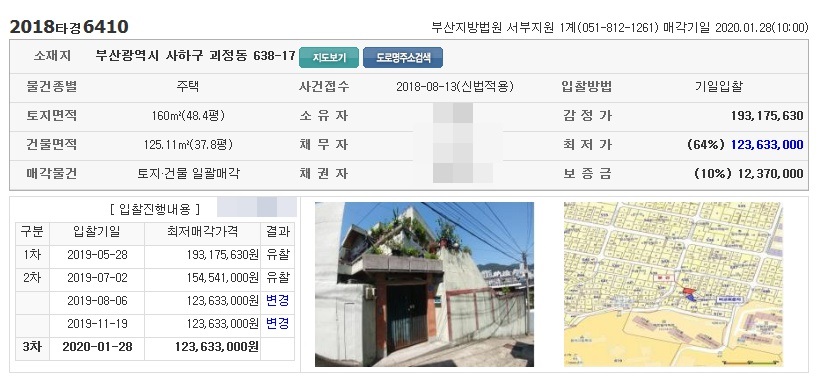Click the 2019-11-19 date cell
Viewport: 819px width, 382px height.
click(x=97, y=323)
